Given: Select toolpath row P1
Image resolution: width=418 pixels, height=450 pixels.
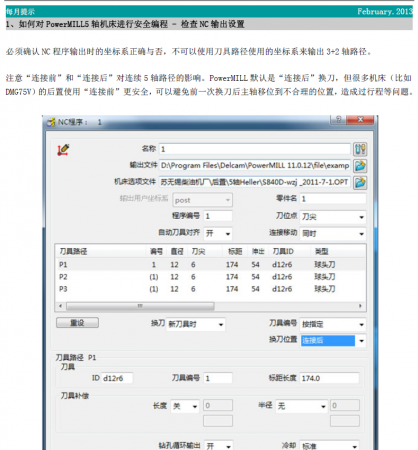Looking at the screenshot, I should [x=210, y=265].
